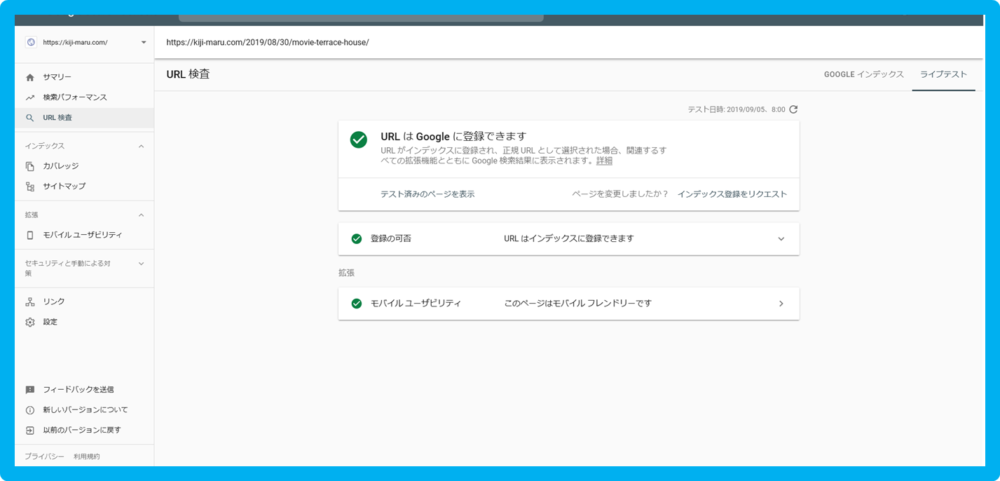Click テスト済みのページを表示

pyautogui.click(x=427, y=195)
